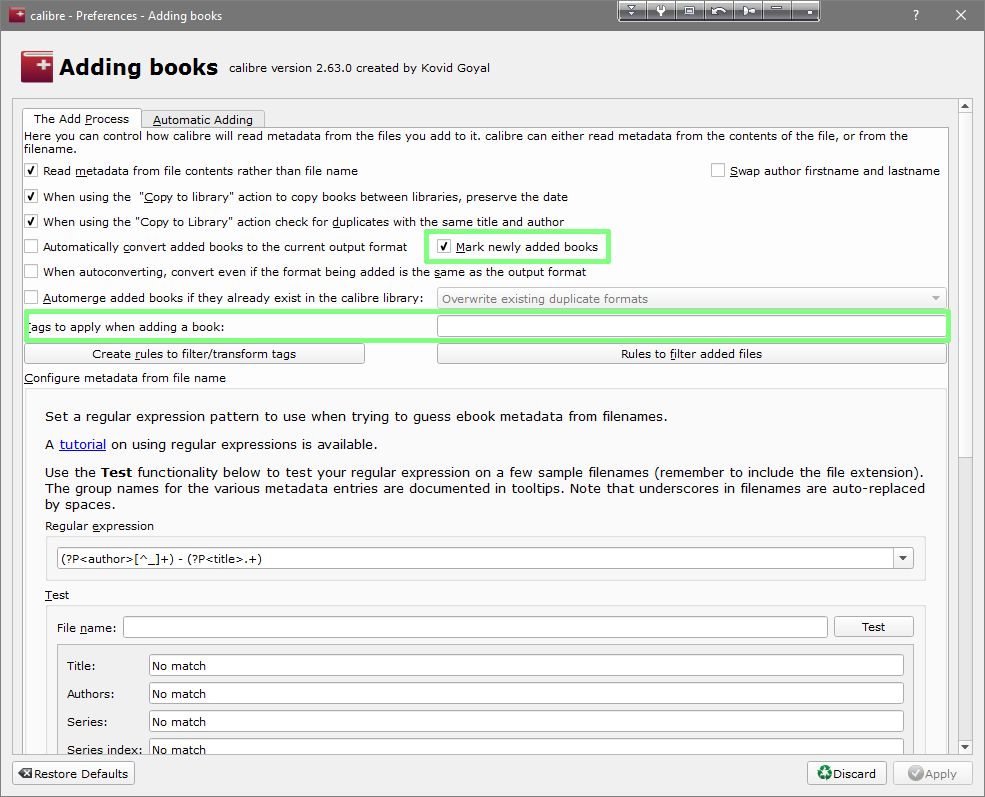Click the Authors result field
Image resolution: width=985 pixels, height=797 pixels.
pyautogui.click(x=526, y=693)
